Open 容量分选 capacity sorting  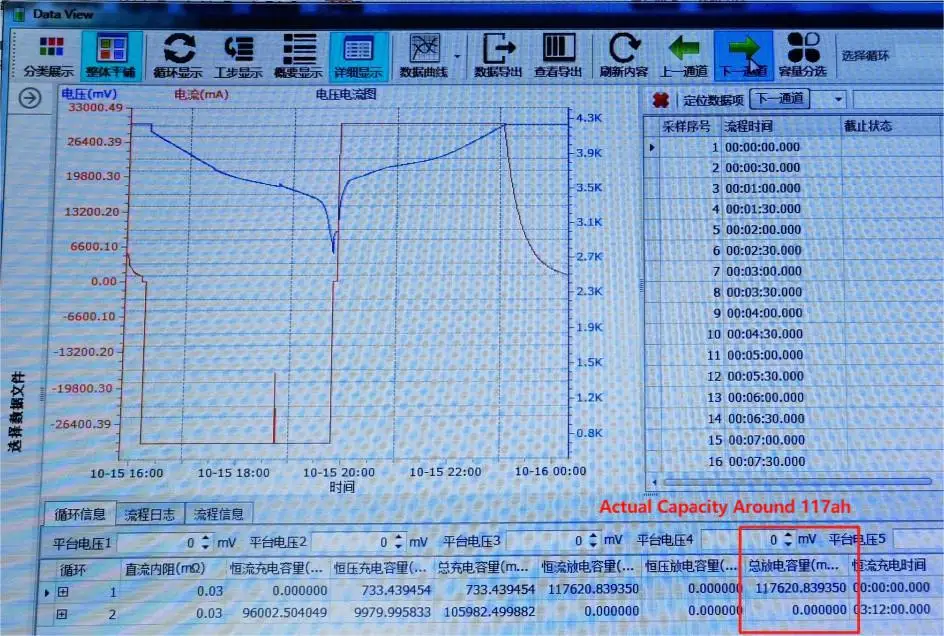coord(803,56)
